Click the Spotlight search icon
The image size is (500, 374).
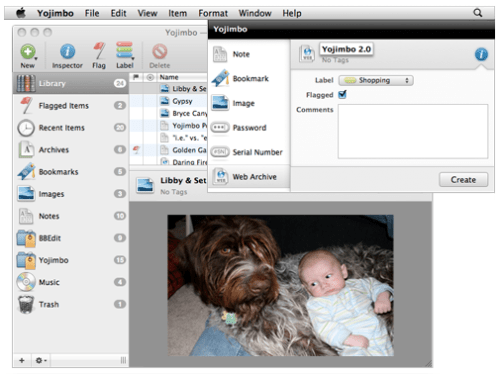[478, 13]
